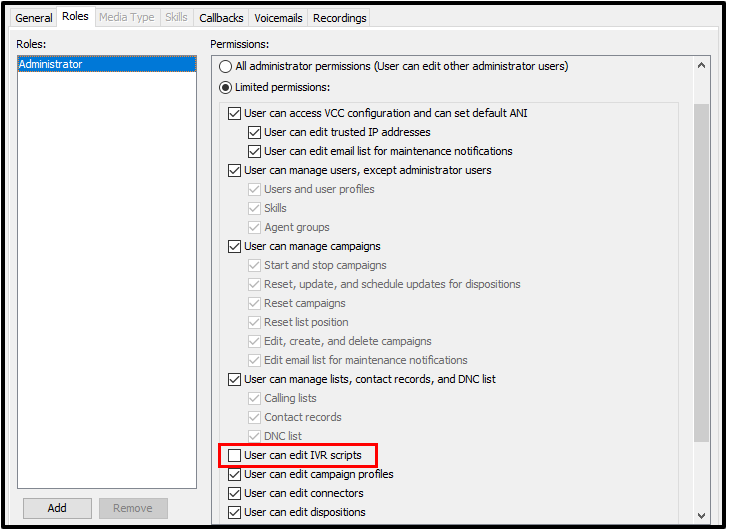The image size is (729, 532).
Task: Uncheck User can manage campaigns
Action: [x=235, y=247]
